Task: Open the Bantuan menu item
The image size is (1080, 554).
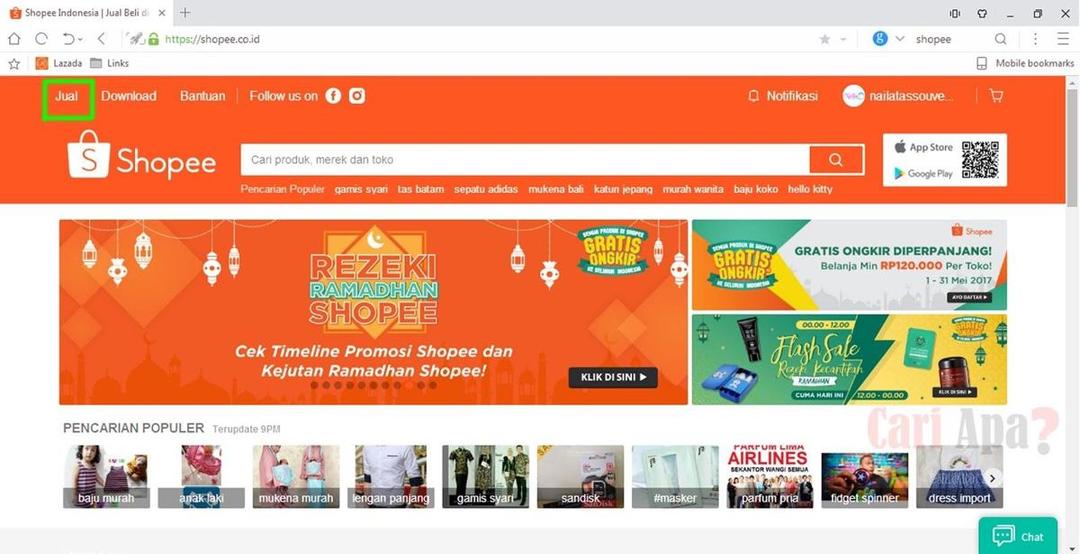Action: pos(202,96)
